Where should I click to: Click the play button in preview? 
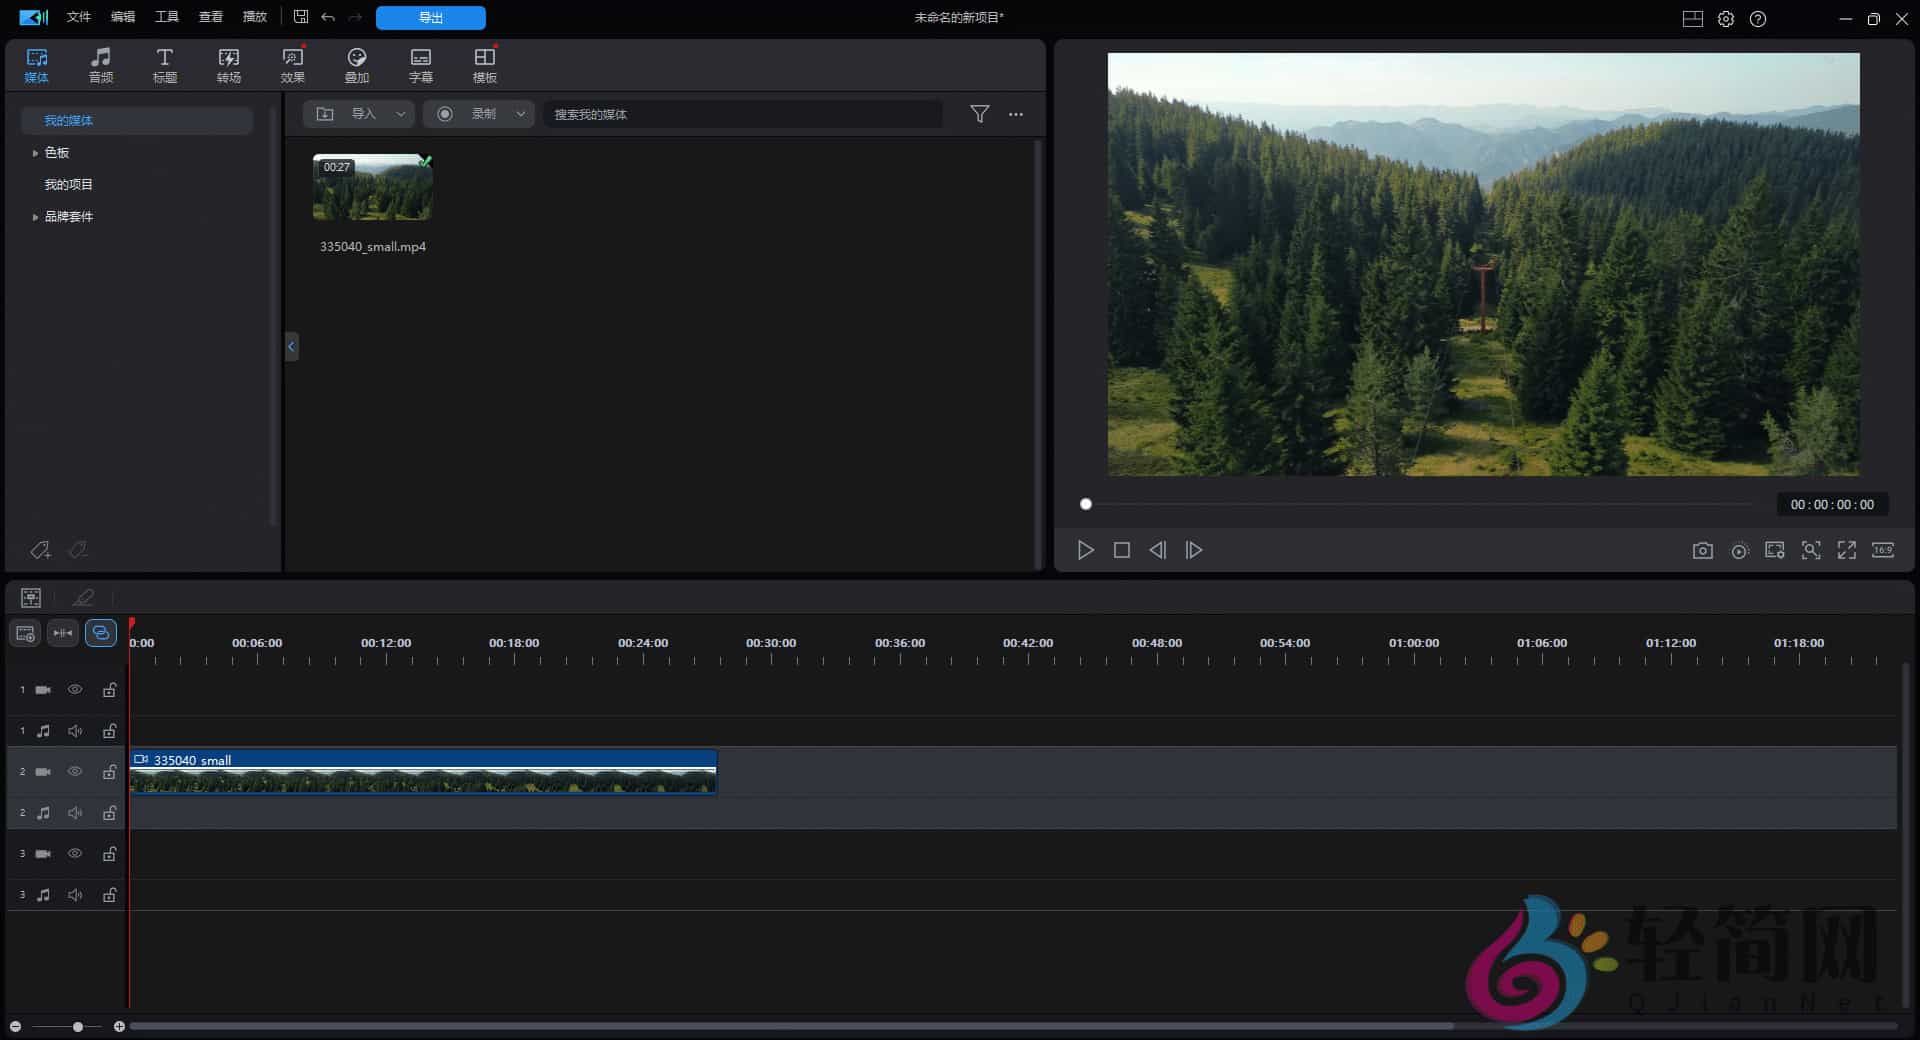coord(1085,550)
